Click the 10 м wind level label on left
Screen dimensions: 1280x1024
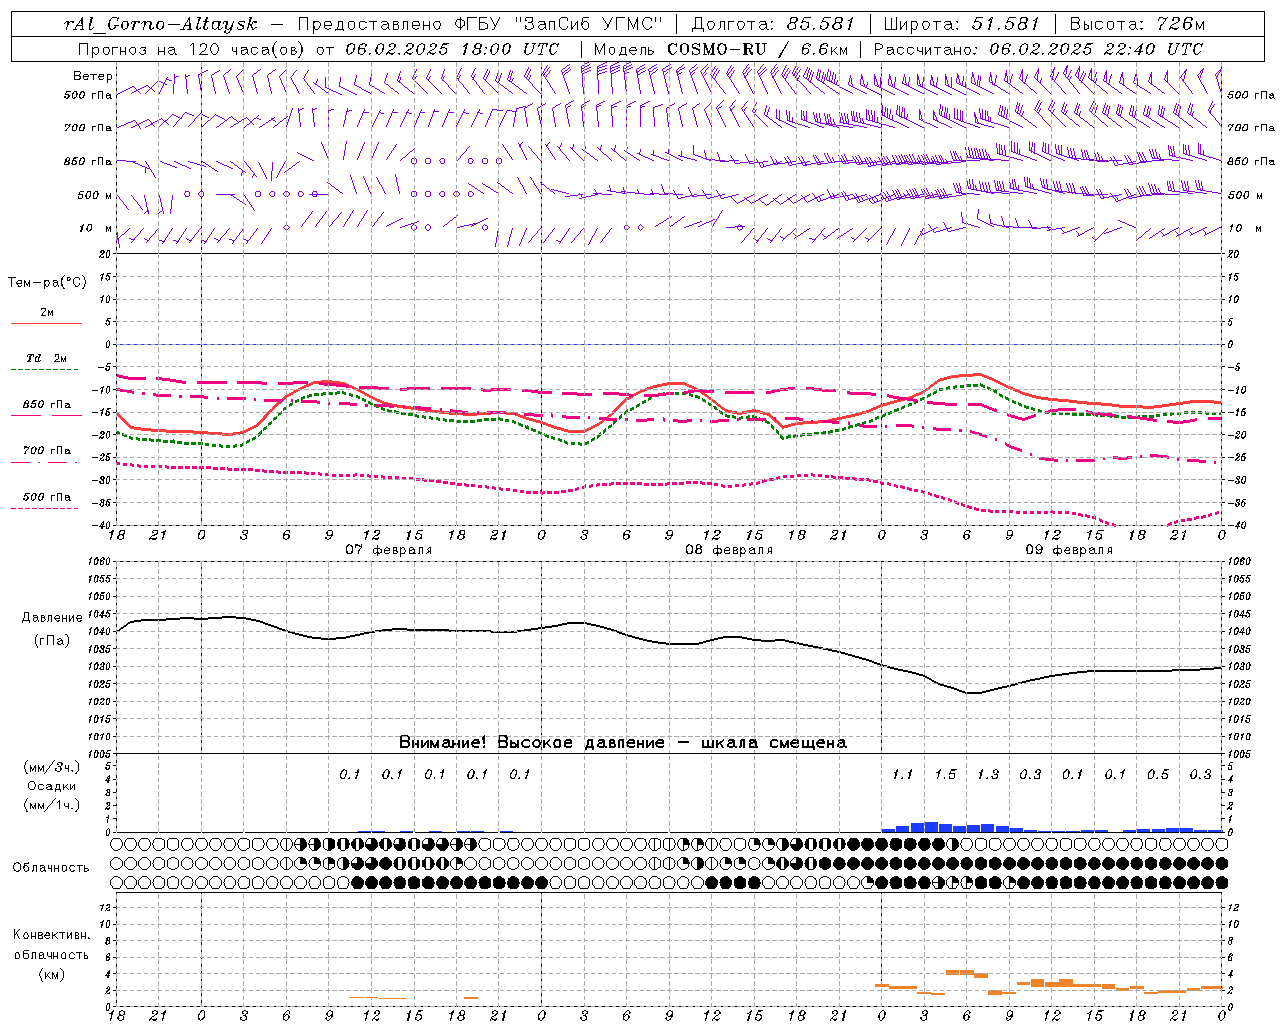click(x=96, y=229)
